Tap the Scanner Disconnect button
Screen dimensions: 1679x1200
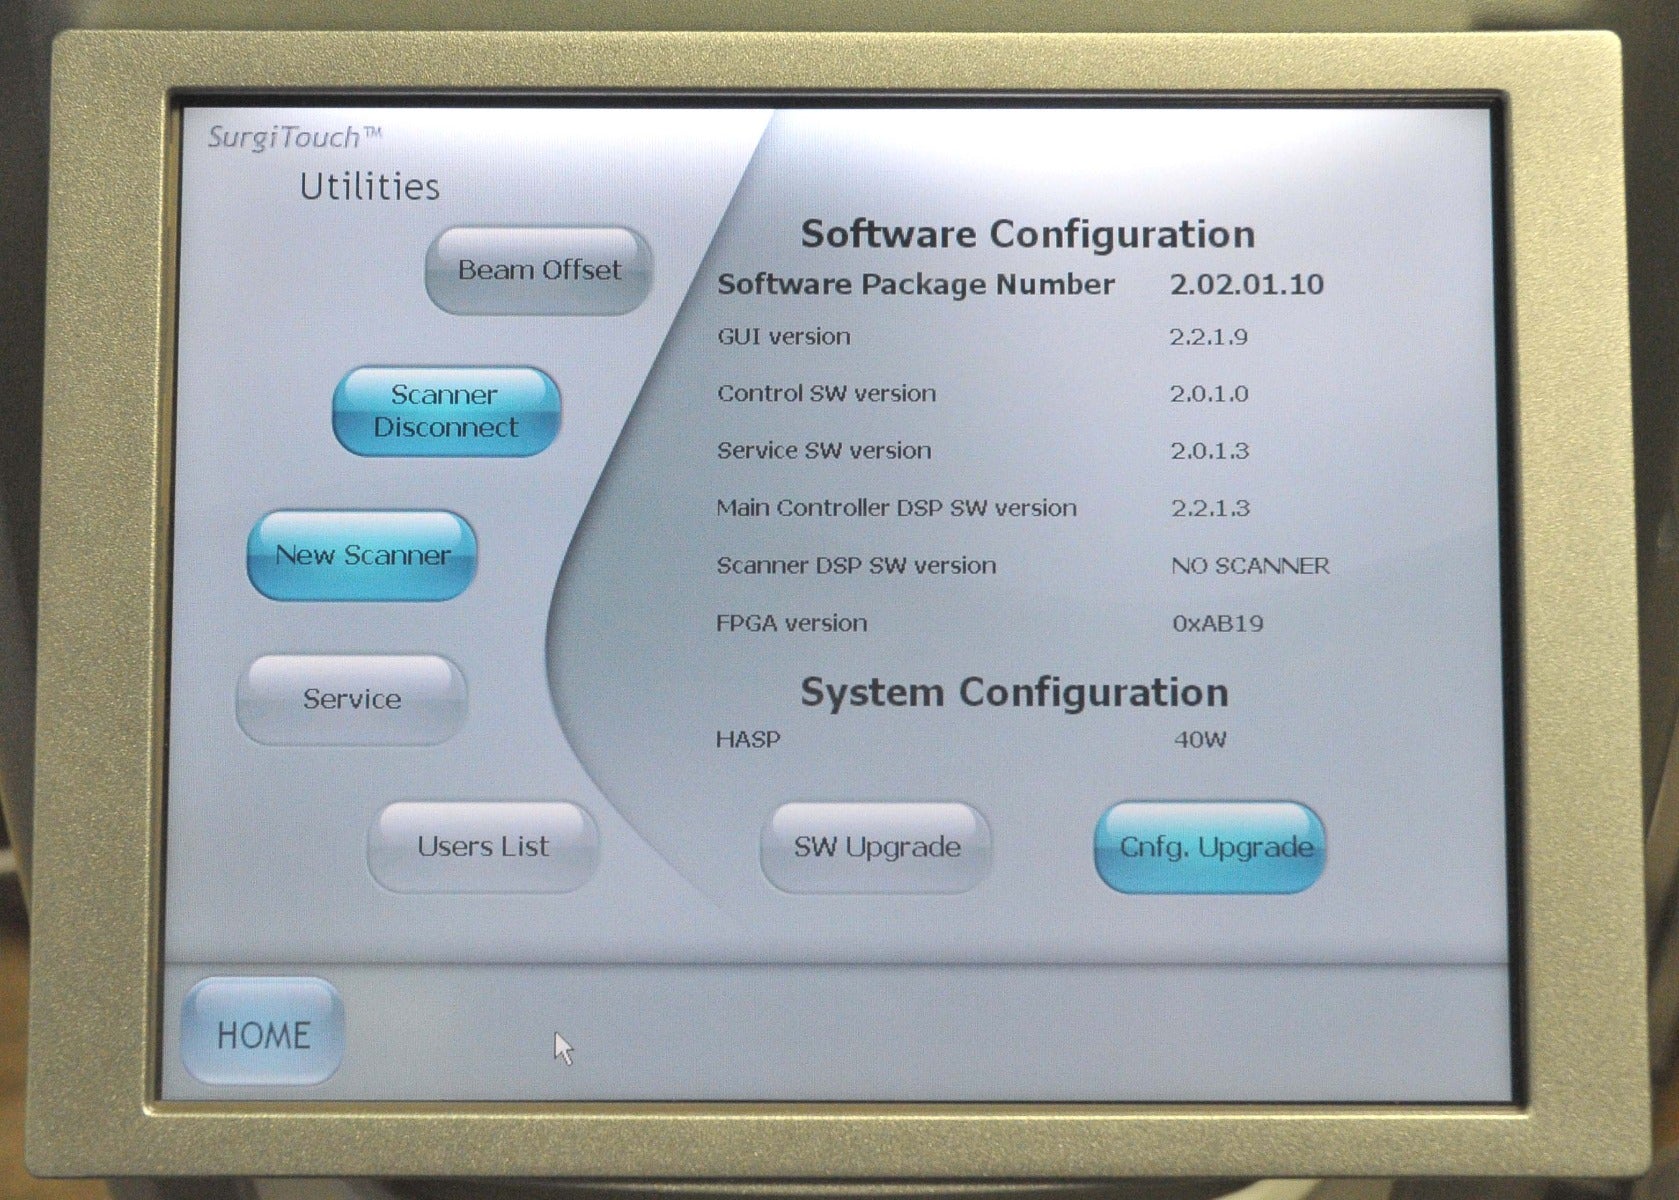pos(446,411)
